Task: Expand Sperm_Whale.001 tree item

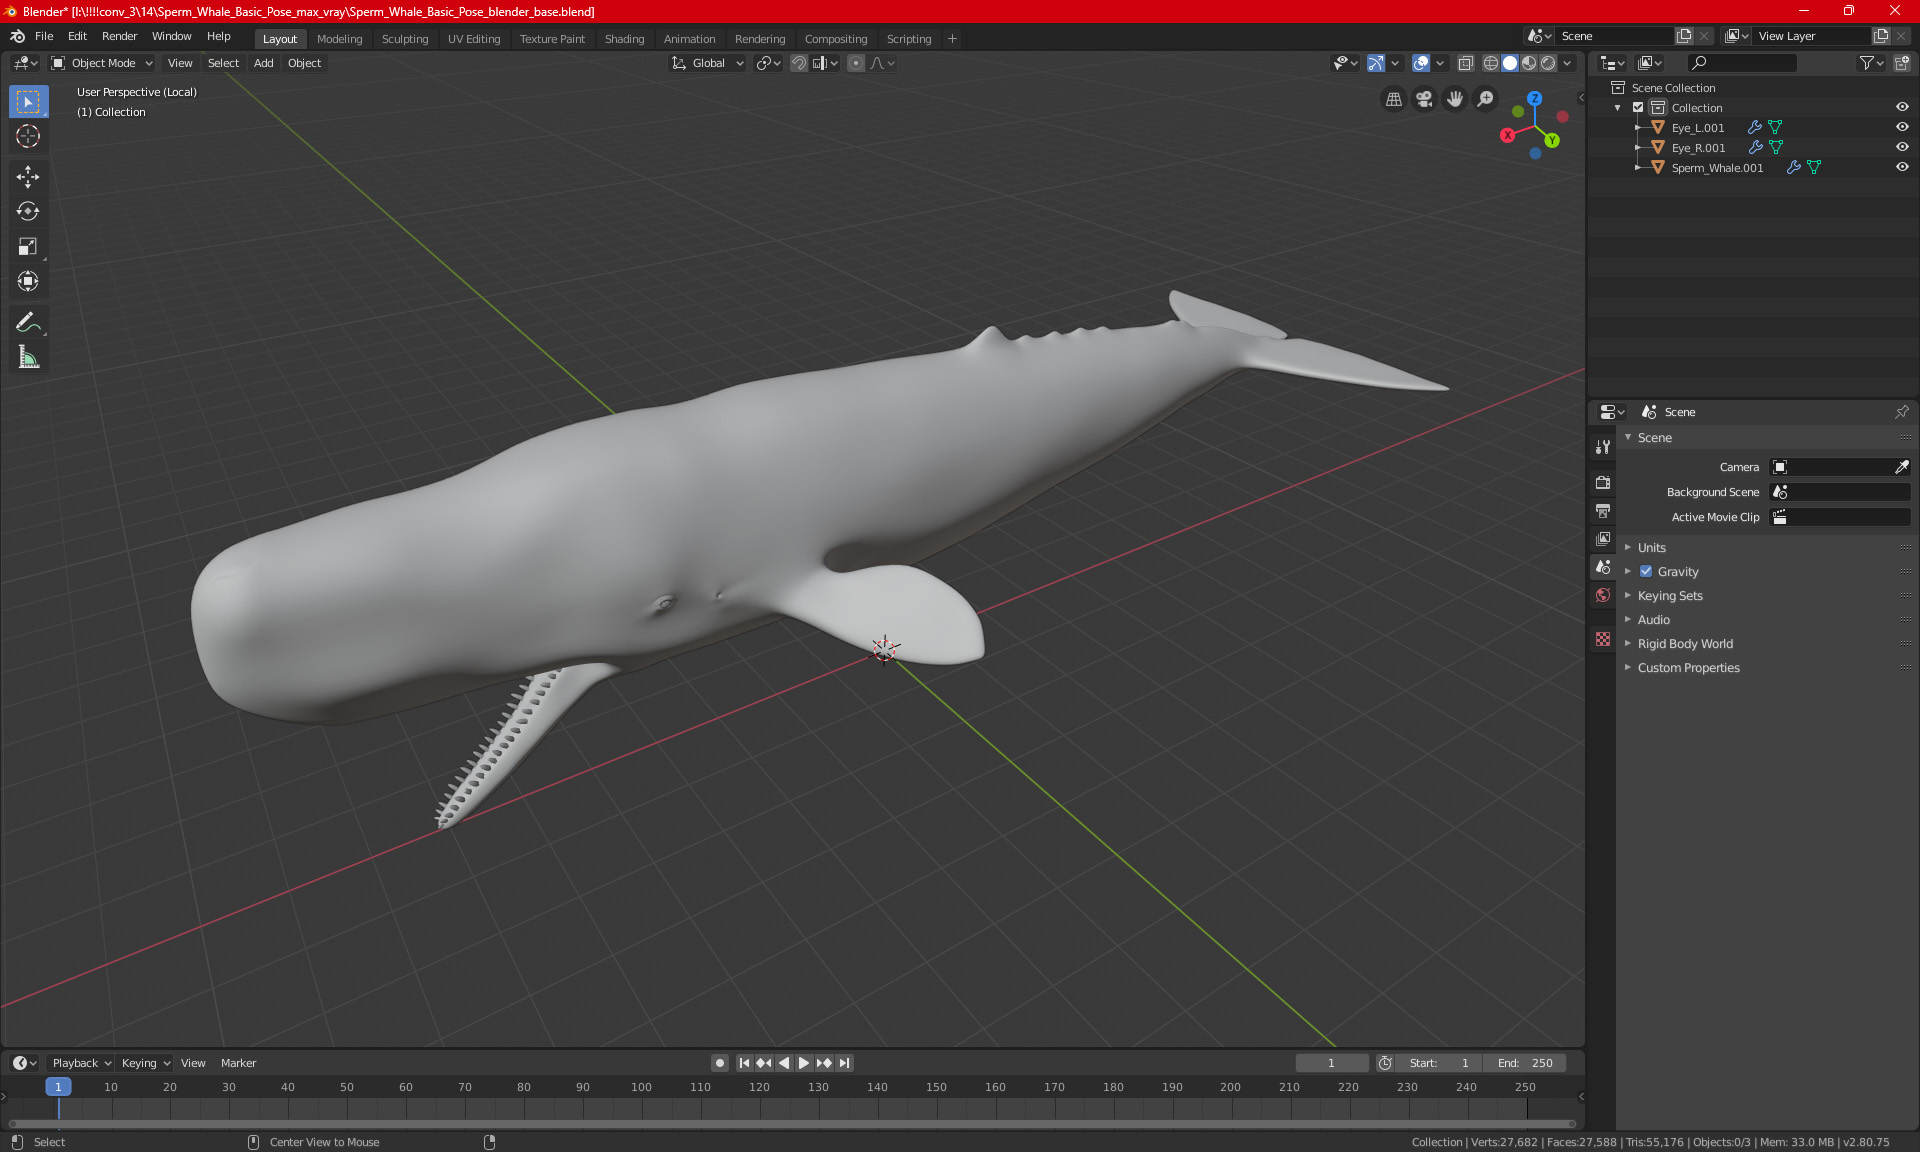Action: [1637, 168]
